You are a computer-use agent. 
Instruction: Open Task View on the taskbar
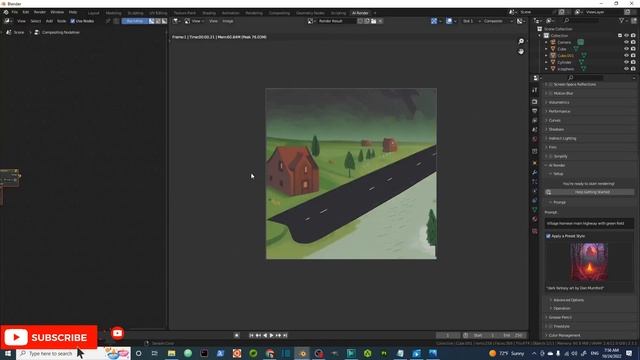tap(155, 353)
